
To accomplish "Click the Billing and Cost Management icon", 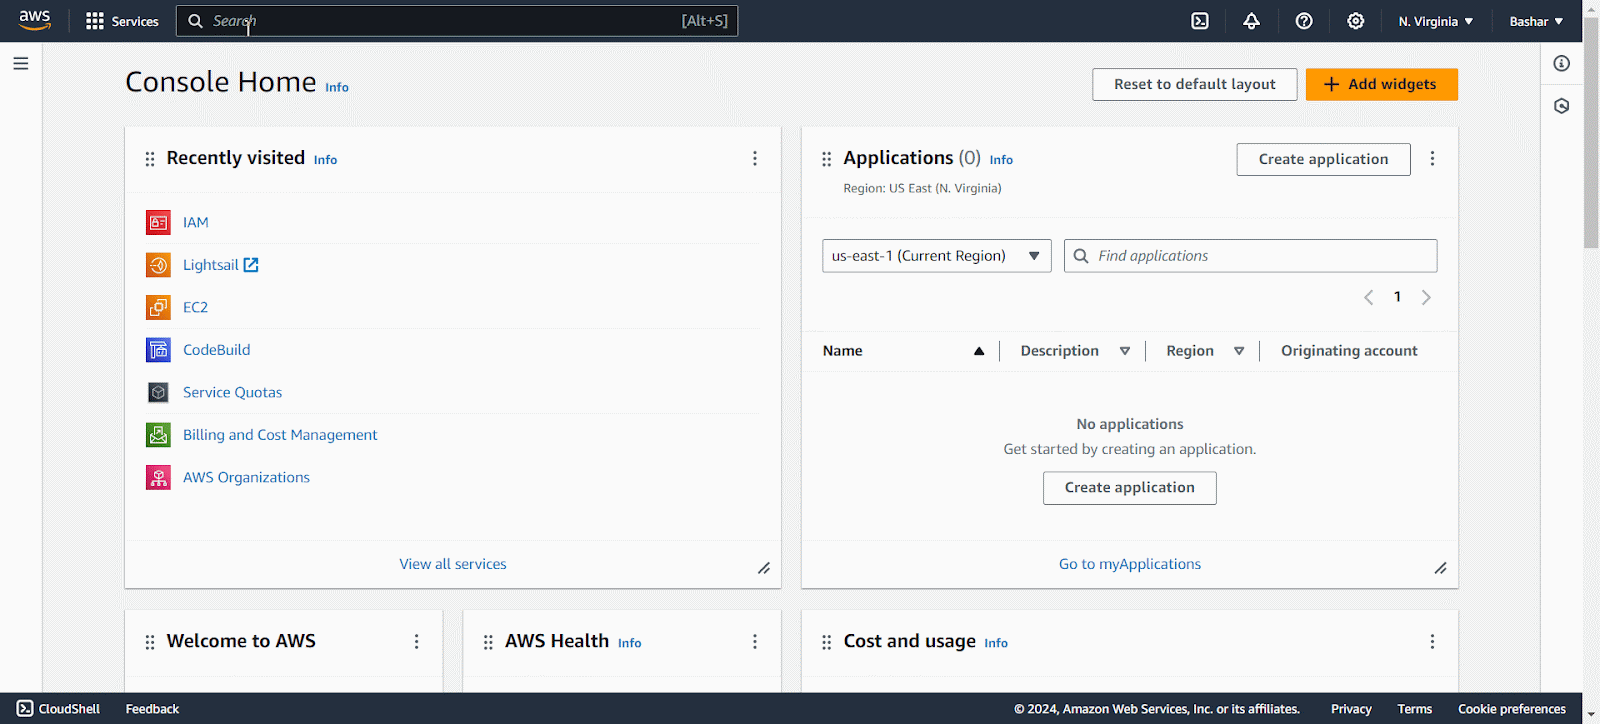I will click(158, 435).
